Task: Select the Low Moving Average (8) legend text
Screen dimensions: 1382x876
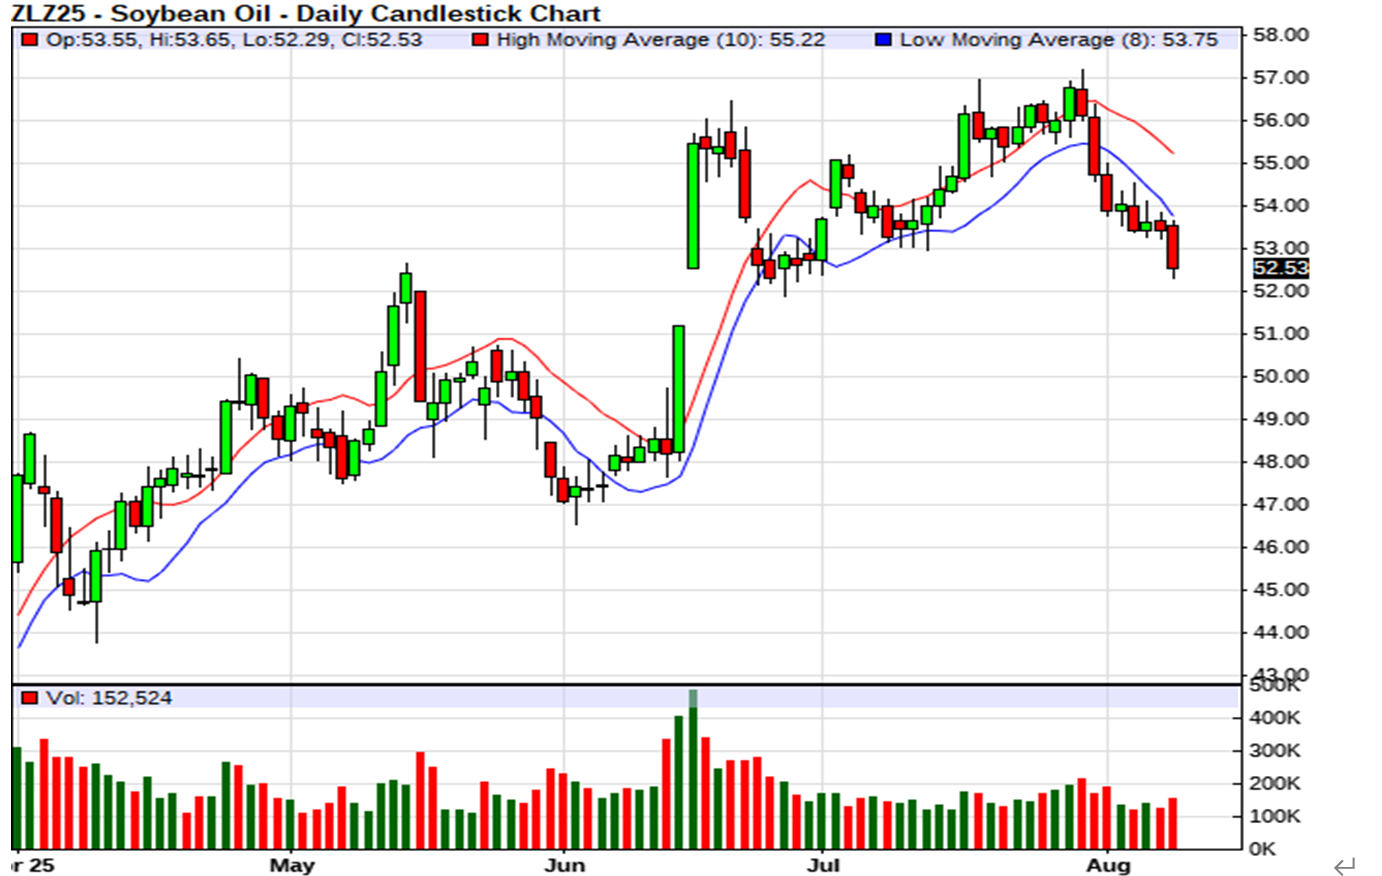Action: pos(1058,40)
